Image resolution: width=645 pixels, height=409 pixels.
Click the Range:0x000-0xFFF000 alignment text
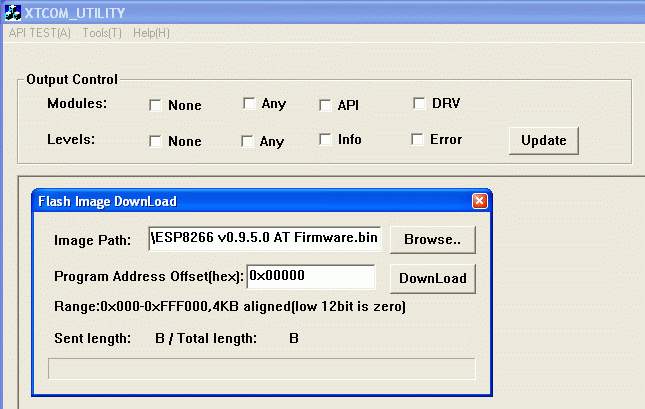pos(230,307)
